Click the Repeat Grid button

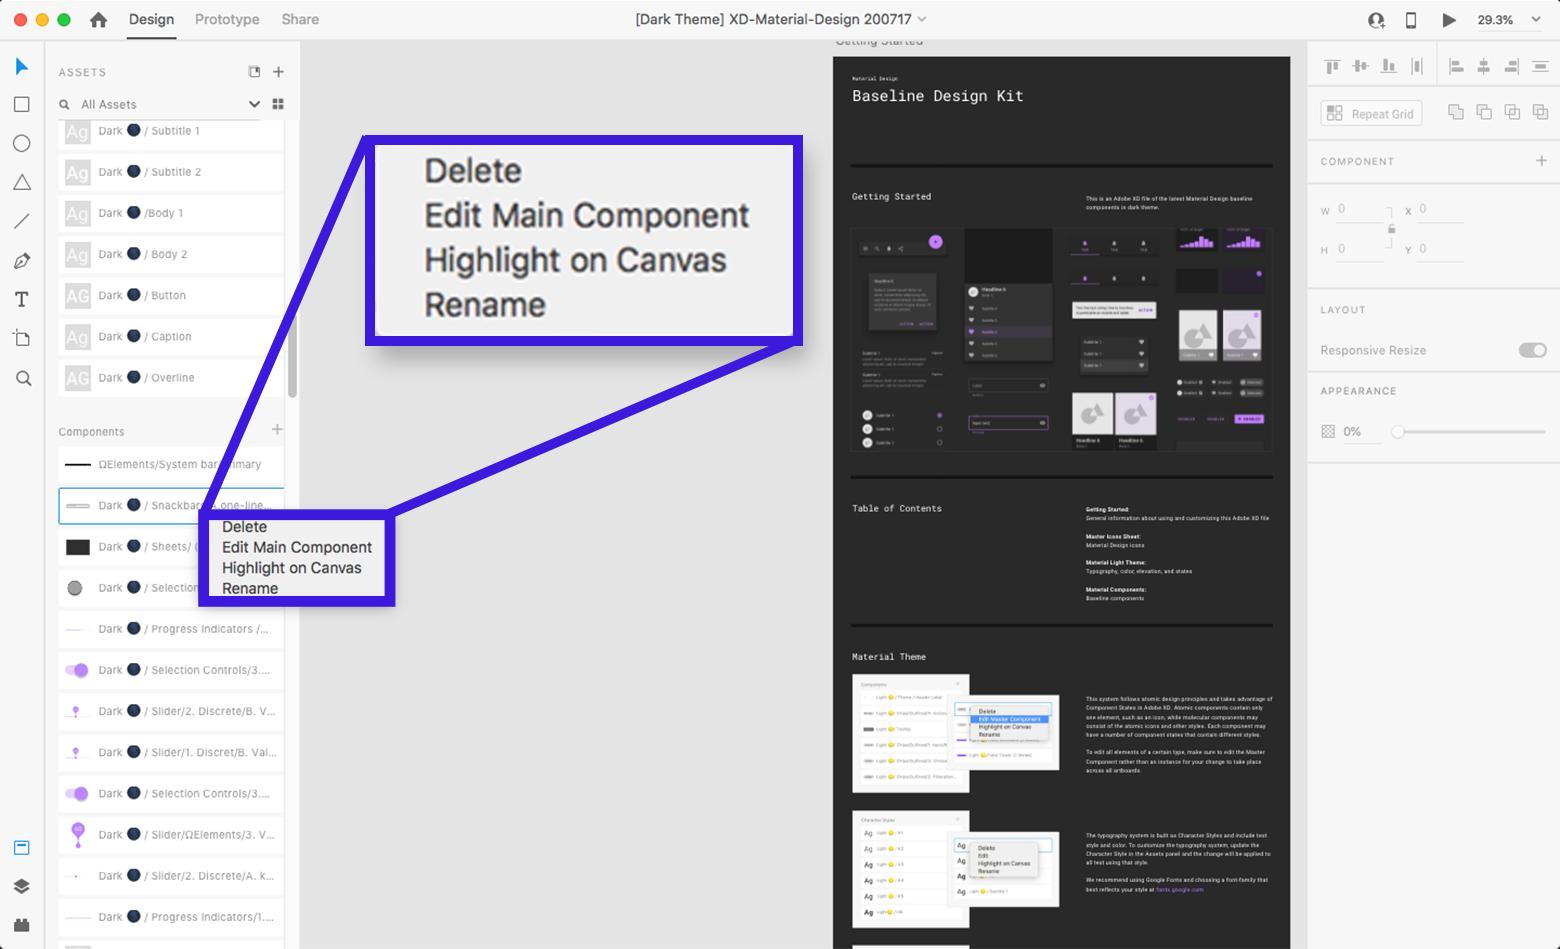point(1370,113)
